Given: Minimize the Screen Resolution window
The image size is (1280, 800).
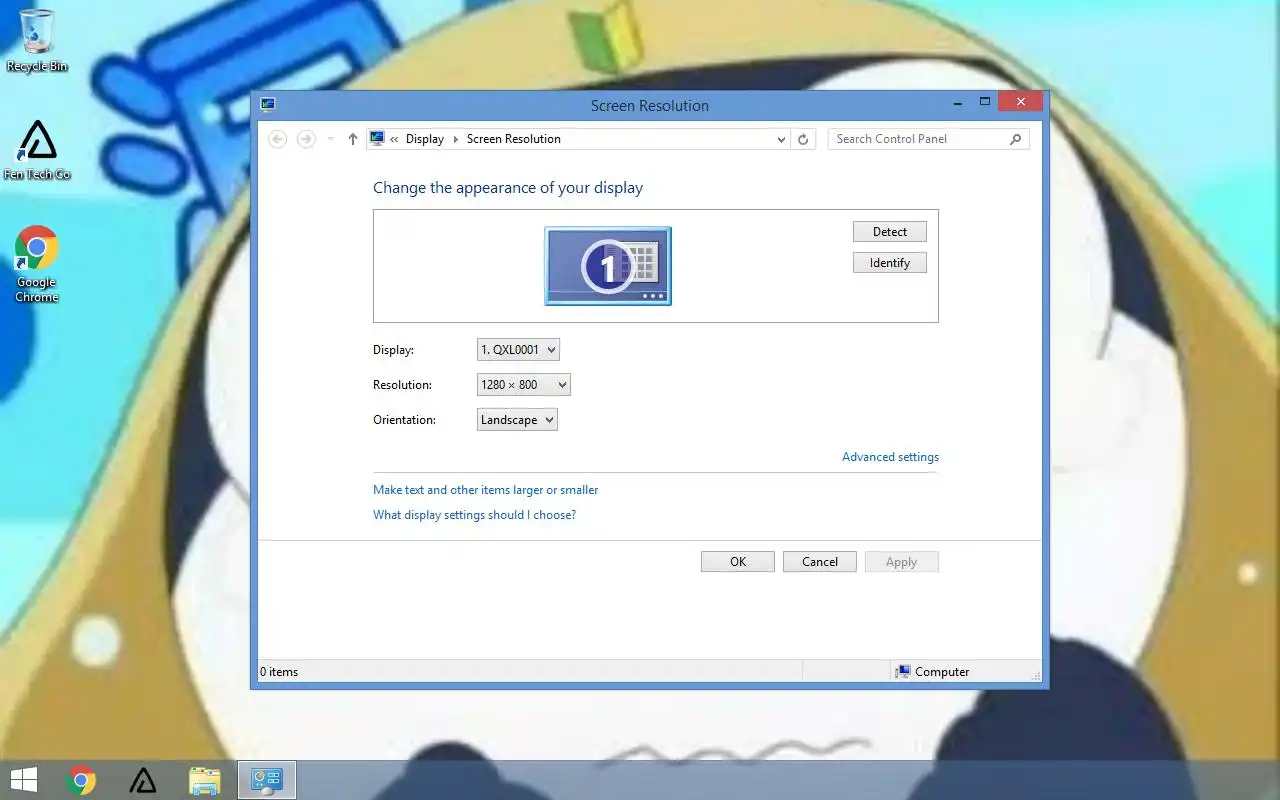Looking at the screenshot, I should click(x=959, y=102).
